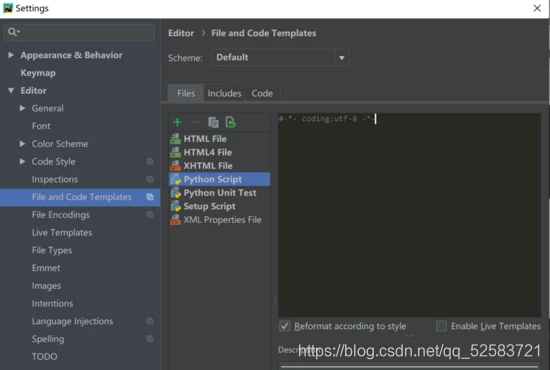Select the HTML File template
The width and height of the screenshot is (550, 370).
click(x=220, y=139)
